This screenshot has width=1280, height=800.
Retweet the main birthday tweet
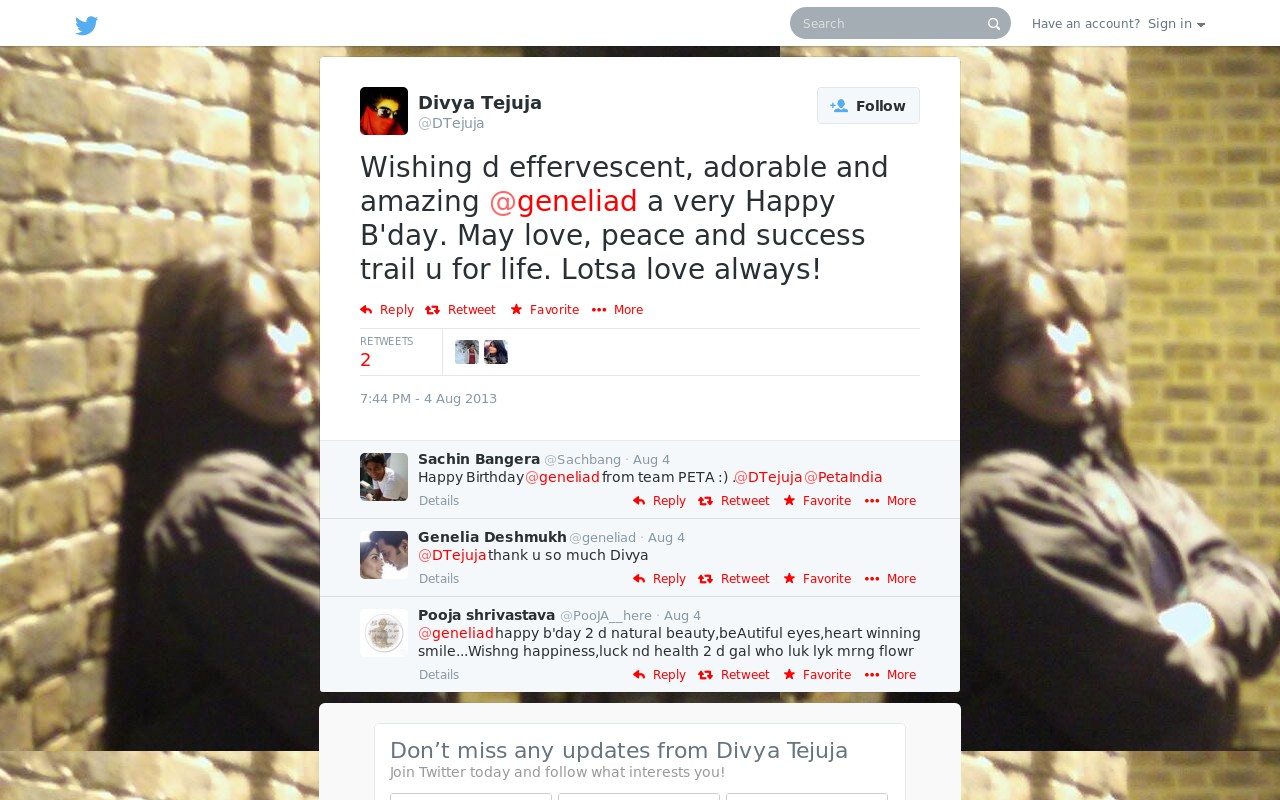click(460, 310)
